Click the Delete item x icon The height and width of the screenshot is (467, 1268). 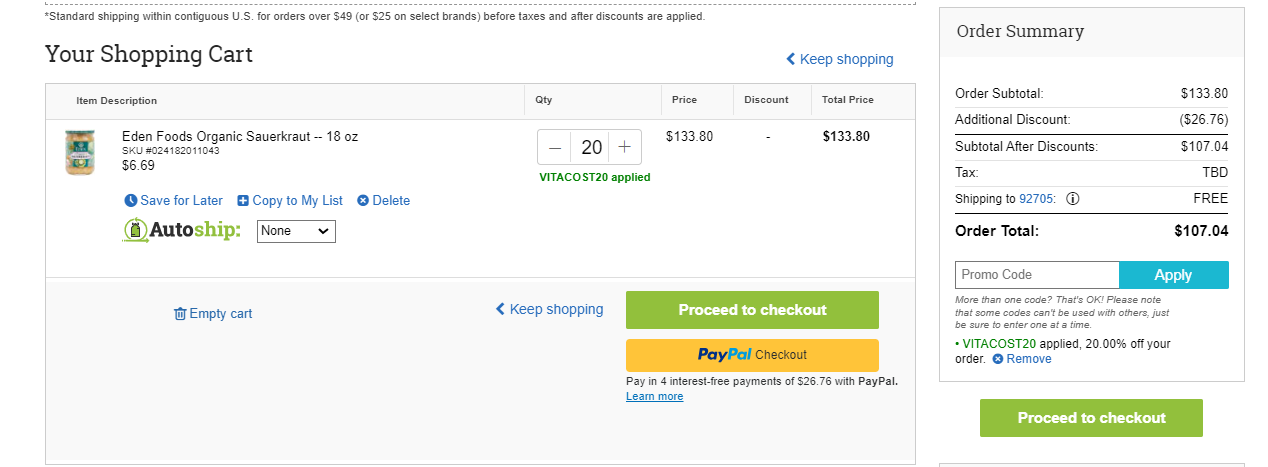pyautogui.click(x=363, y=201)
